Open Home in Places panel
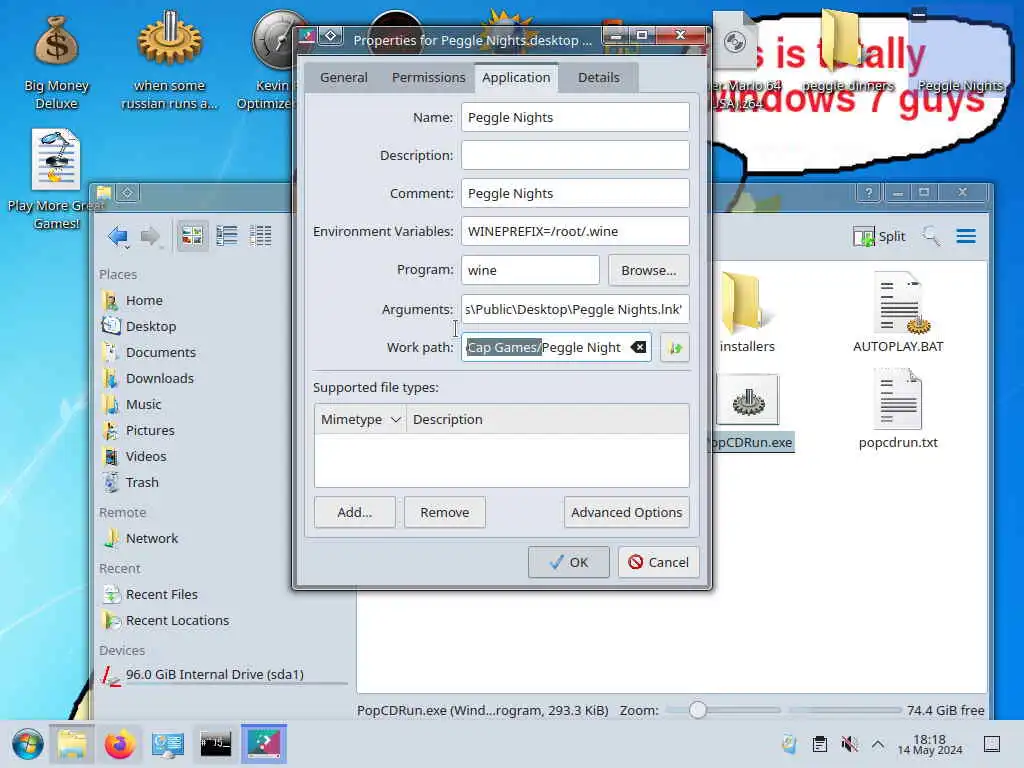This screenshot has width=1024, height=768. pyautogui.click(x=144, y=300)
